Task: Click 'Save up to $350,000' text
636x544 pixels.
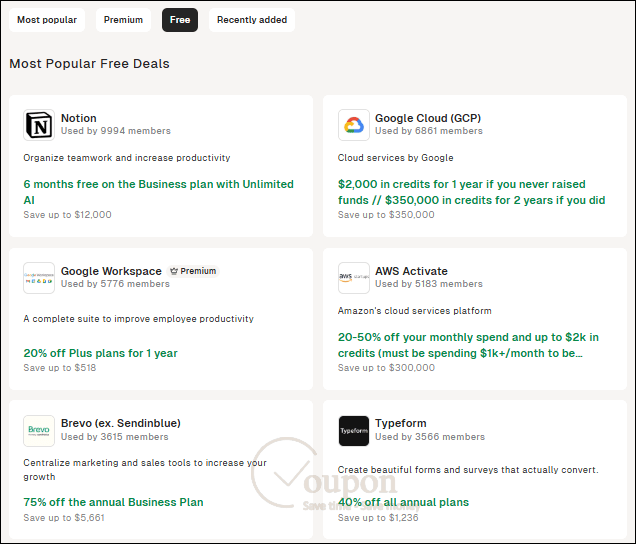Action: pos(386,215)
